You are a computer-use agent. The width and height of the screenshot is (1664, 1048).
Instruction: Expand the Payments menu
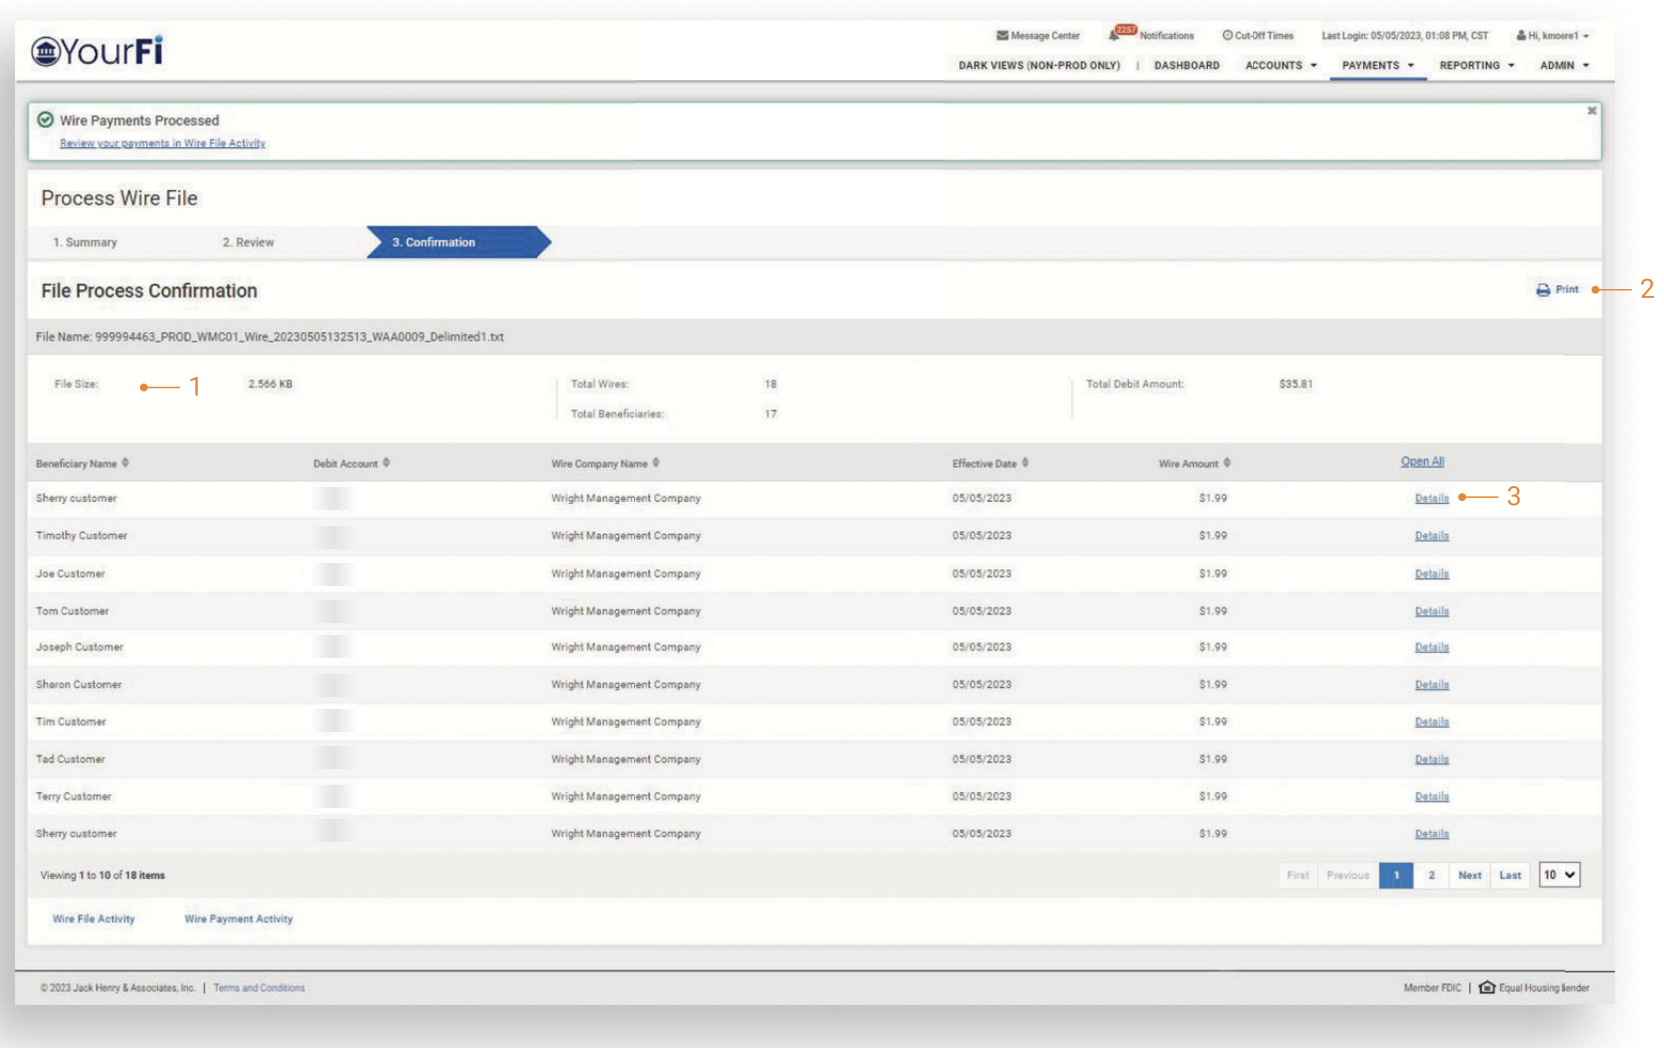[1377, 66]
